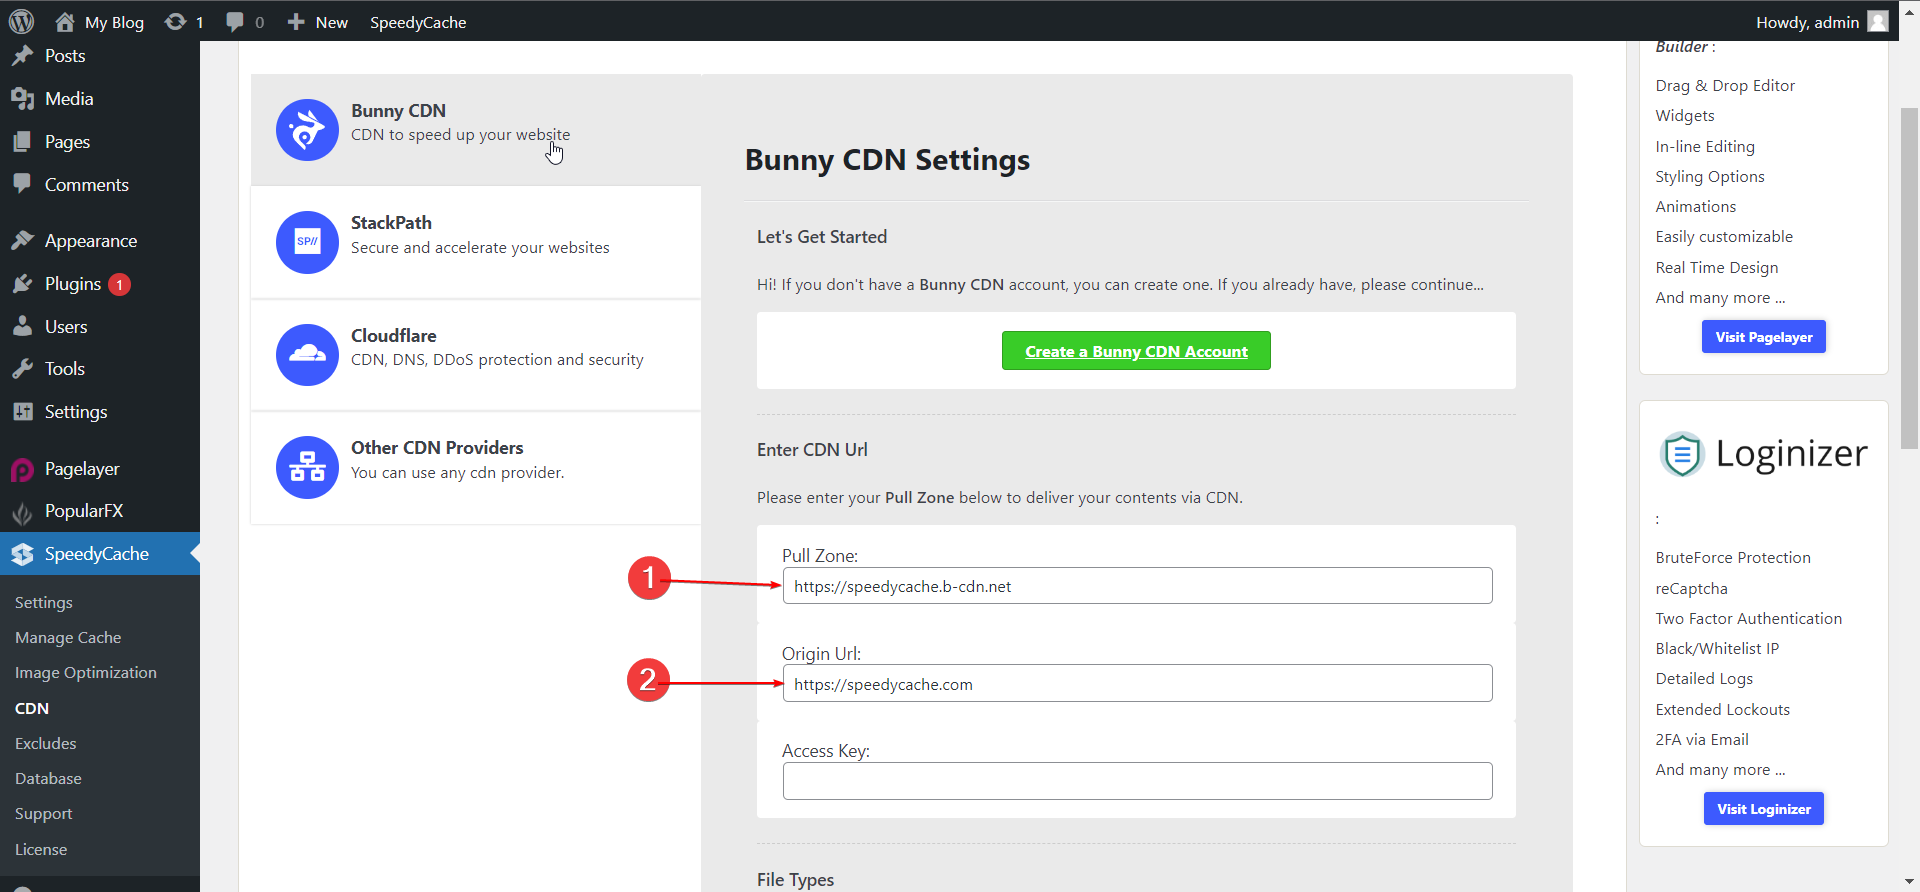
Task: Click the Settings sliders icon in sidebar
Action: tap(22, 412)
